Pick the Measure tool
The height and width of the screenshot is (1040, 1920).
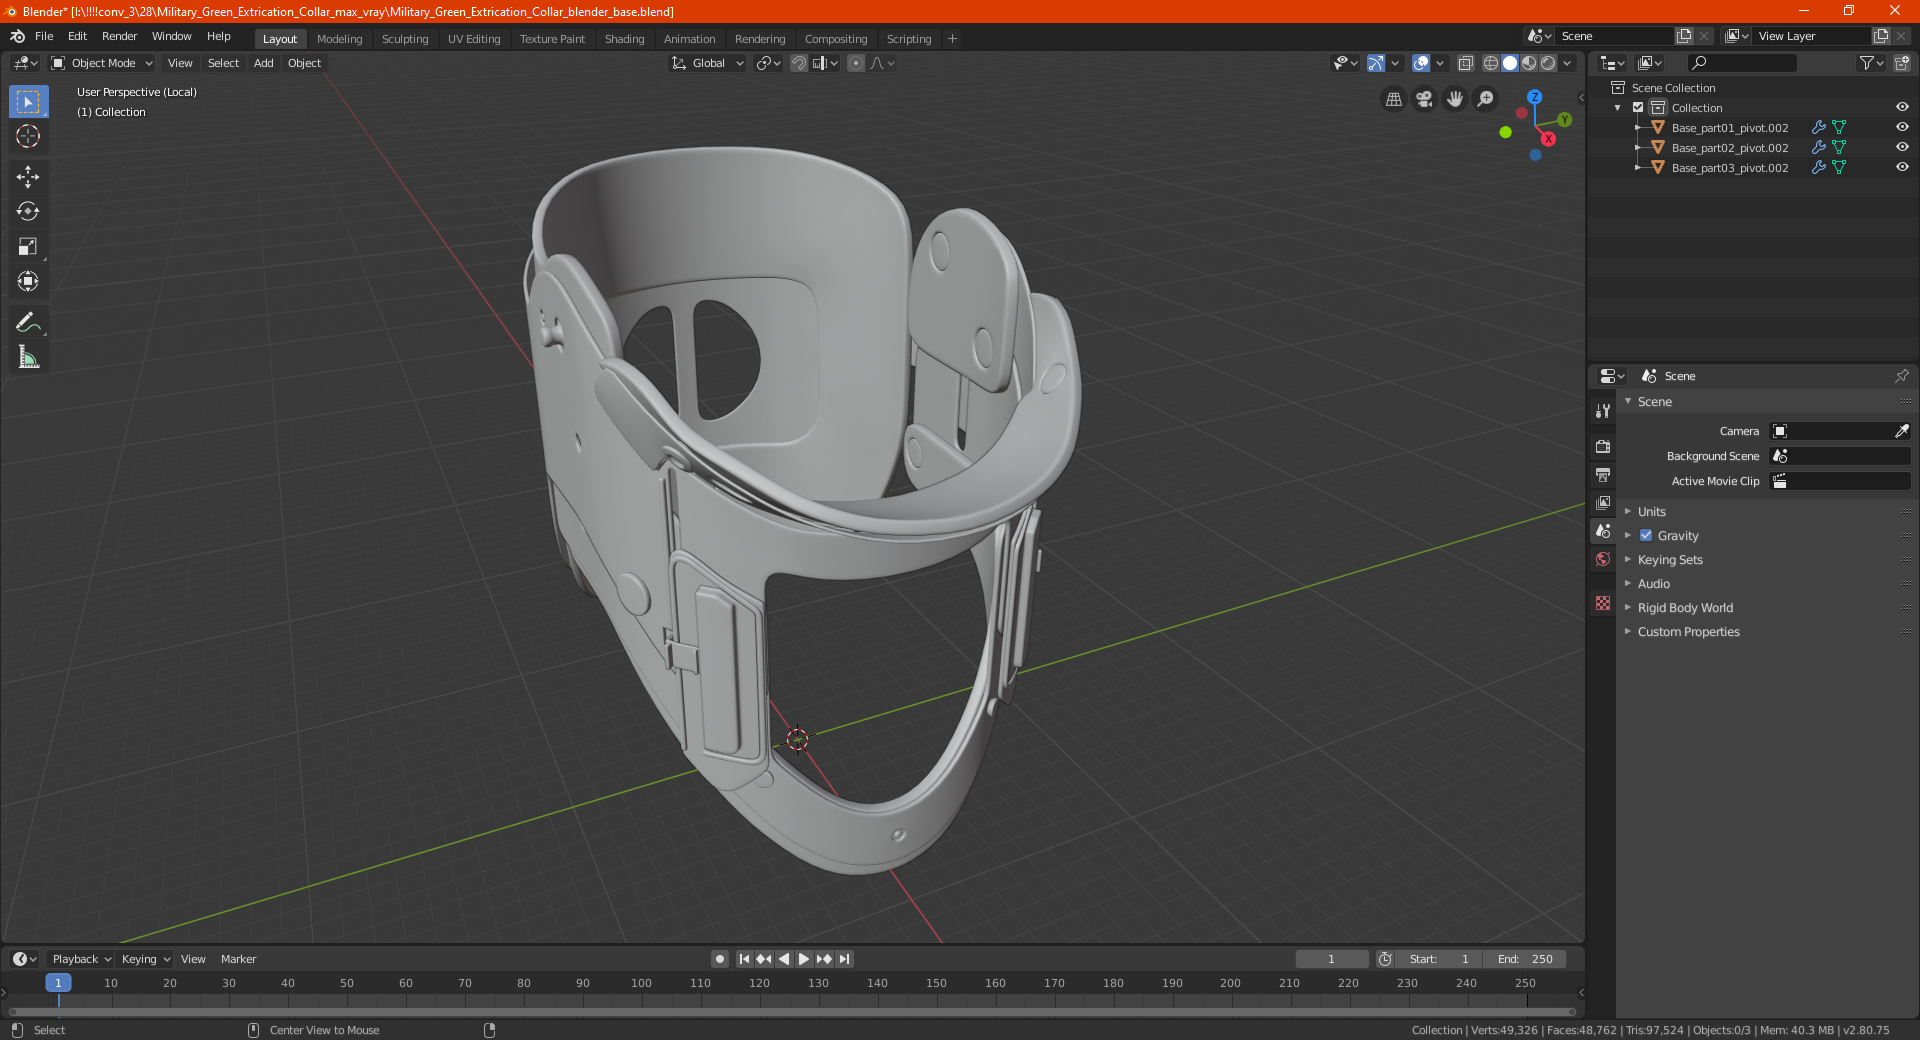[x=28, y=357]
